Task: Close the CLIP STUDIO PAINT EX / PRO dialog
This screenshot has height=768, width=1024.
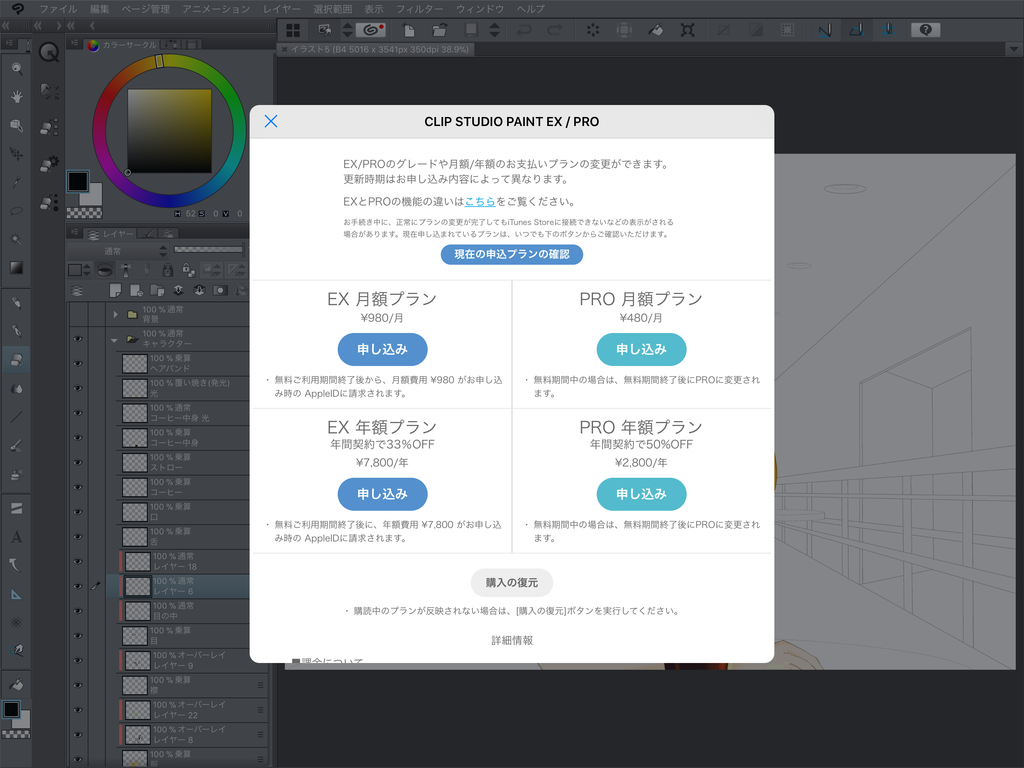Action: click(271, 121)
